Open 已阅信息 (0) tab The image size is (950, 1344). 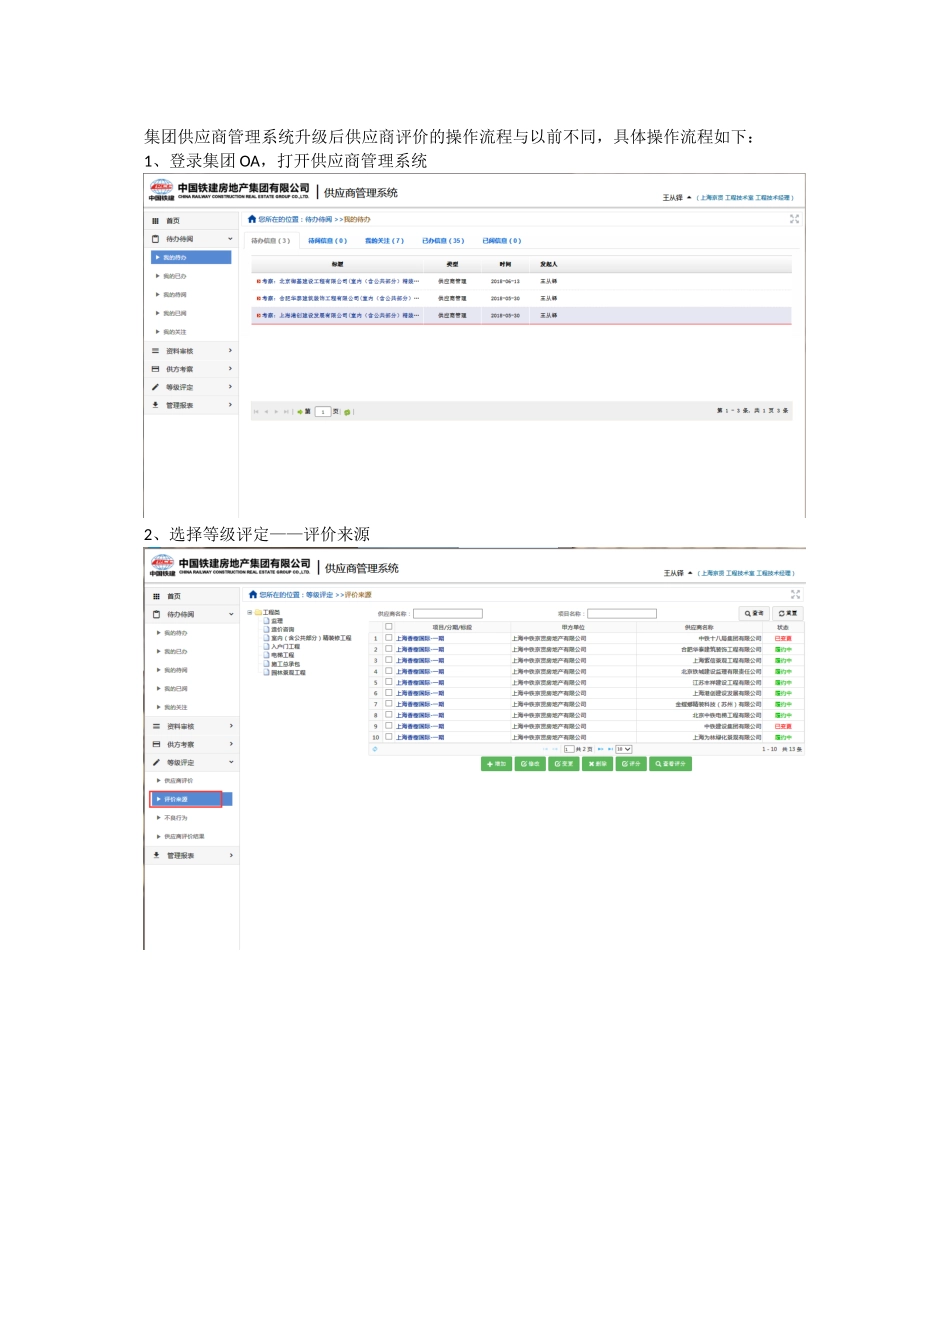click(502, 241)
